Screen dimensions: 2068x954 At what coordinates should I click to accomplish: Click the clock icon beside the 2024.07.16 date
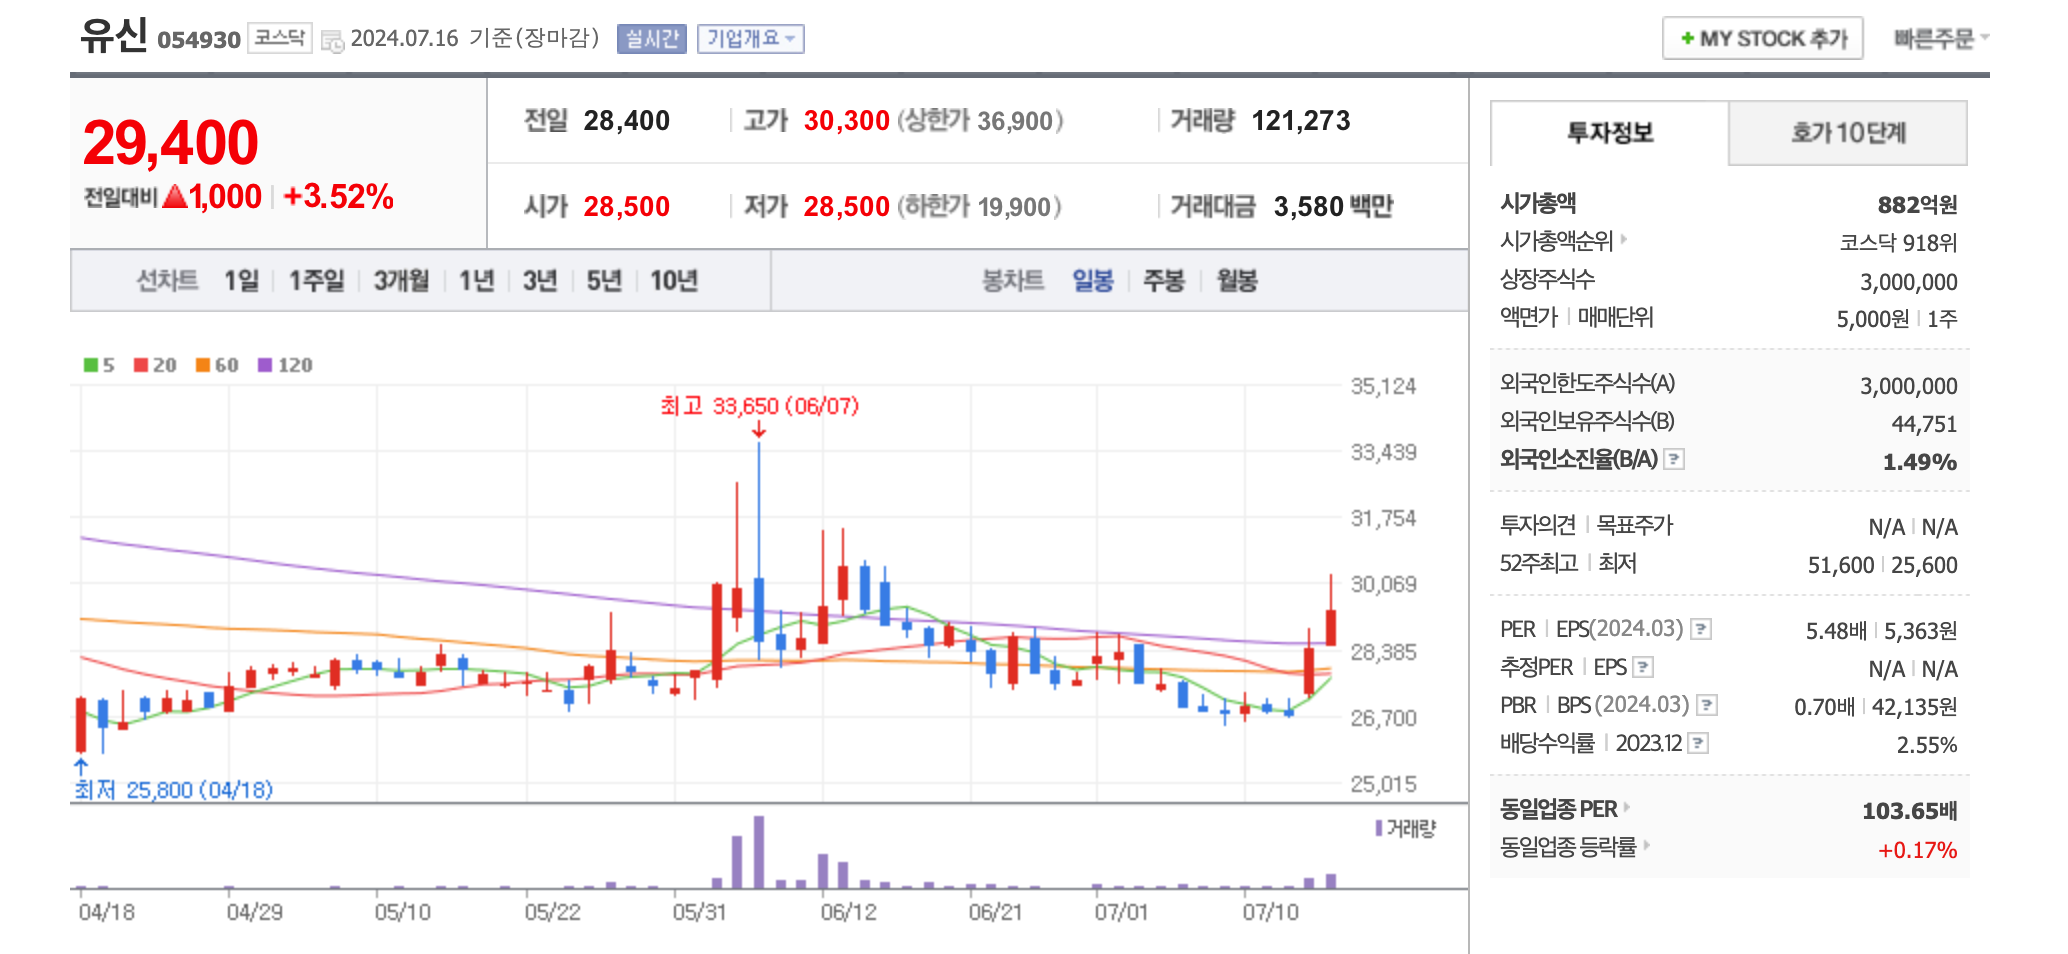click(333, 41)
